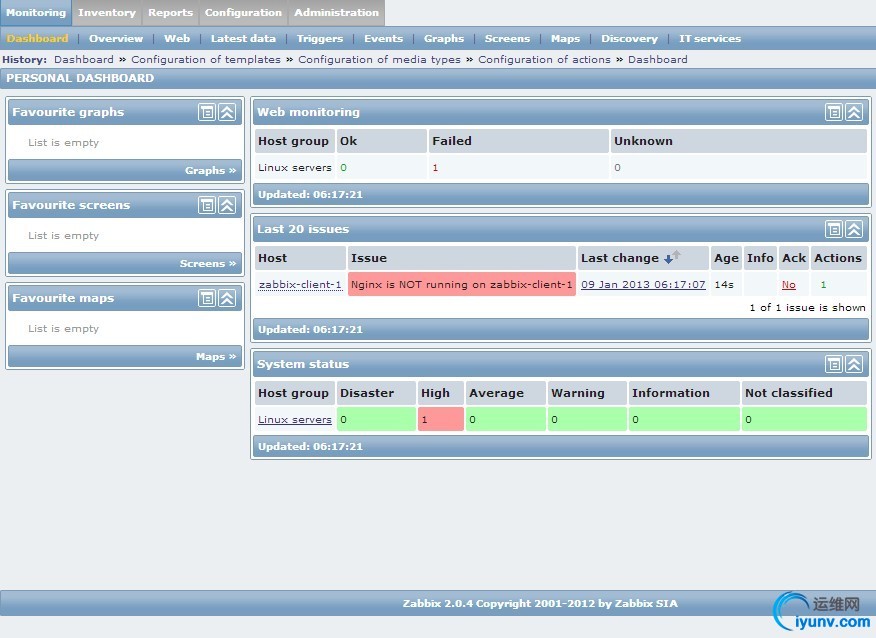Click the Disaster cell showing 0
Viewport: 876px width, 638px height.
(377, 419)
